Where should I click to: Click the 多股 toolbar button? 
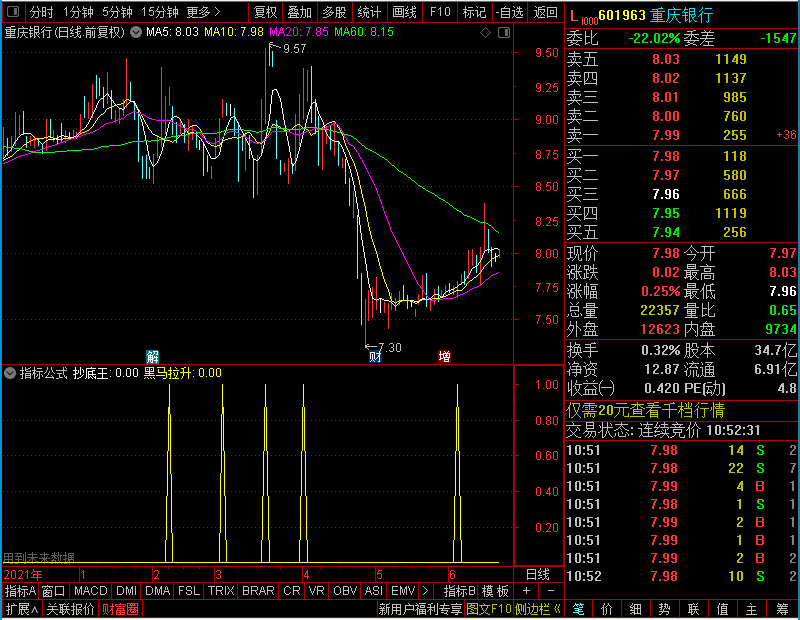[x=334, y=12]
